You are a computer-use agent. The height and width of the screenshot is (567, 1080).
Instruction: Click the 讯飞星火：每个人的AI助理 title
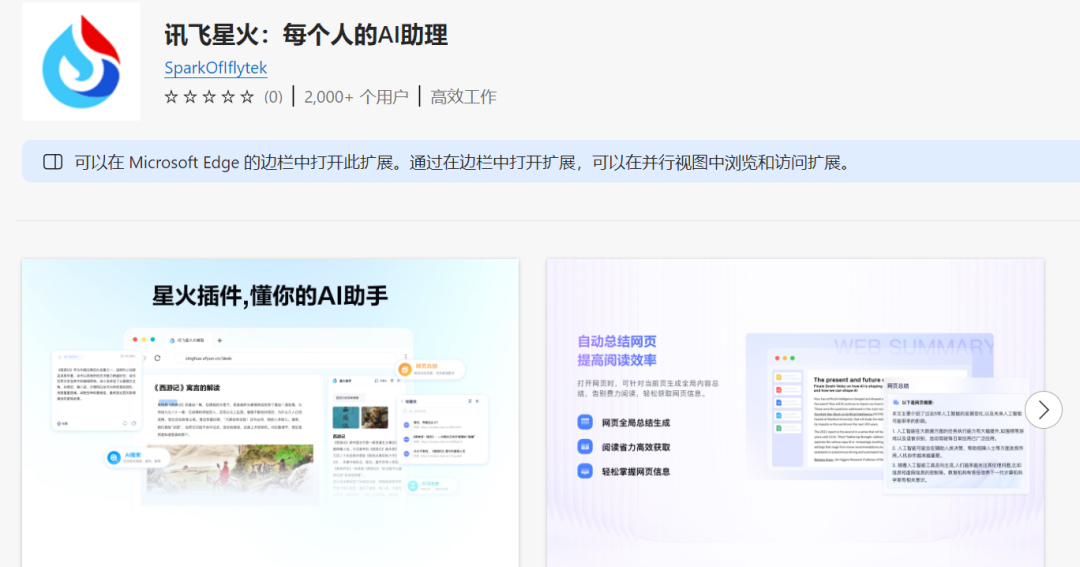307,34
